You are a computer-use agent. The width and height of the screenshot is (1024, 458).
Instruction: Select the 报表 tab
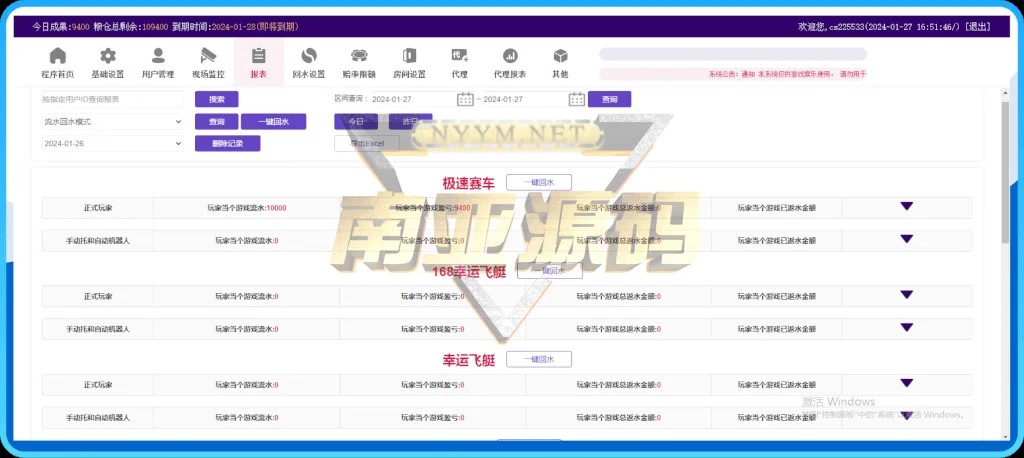pyautogui.click(x=258, y=62)
